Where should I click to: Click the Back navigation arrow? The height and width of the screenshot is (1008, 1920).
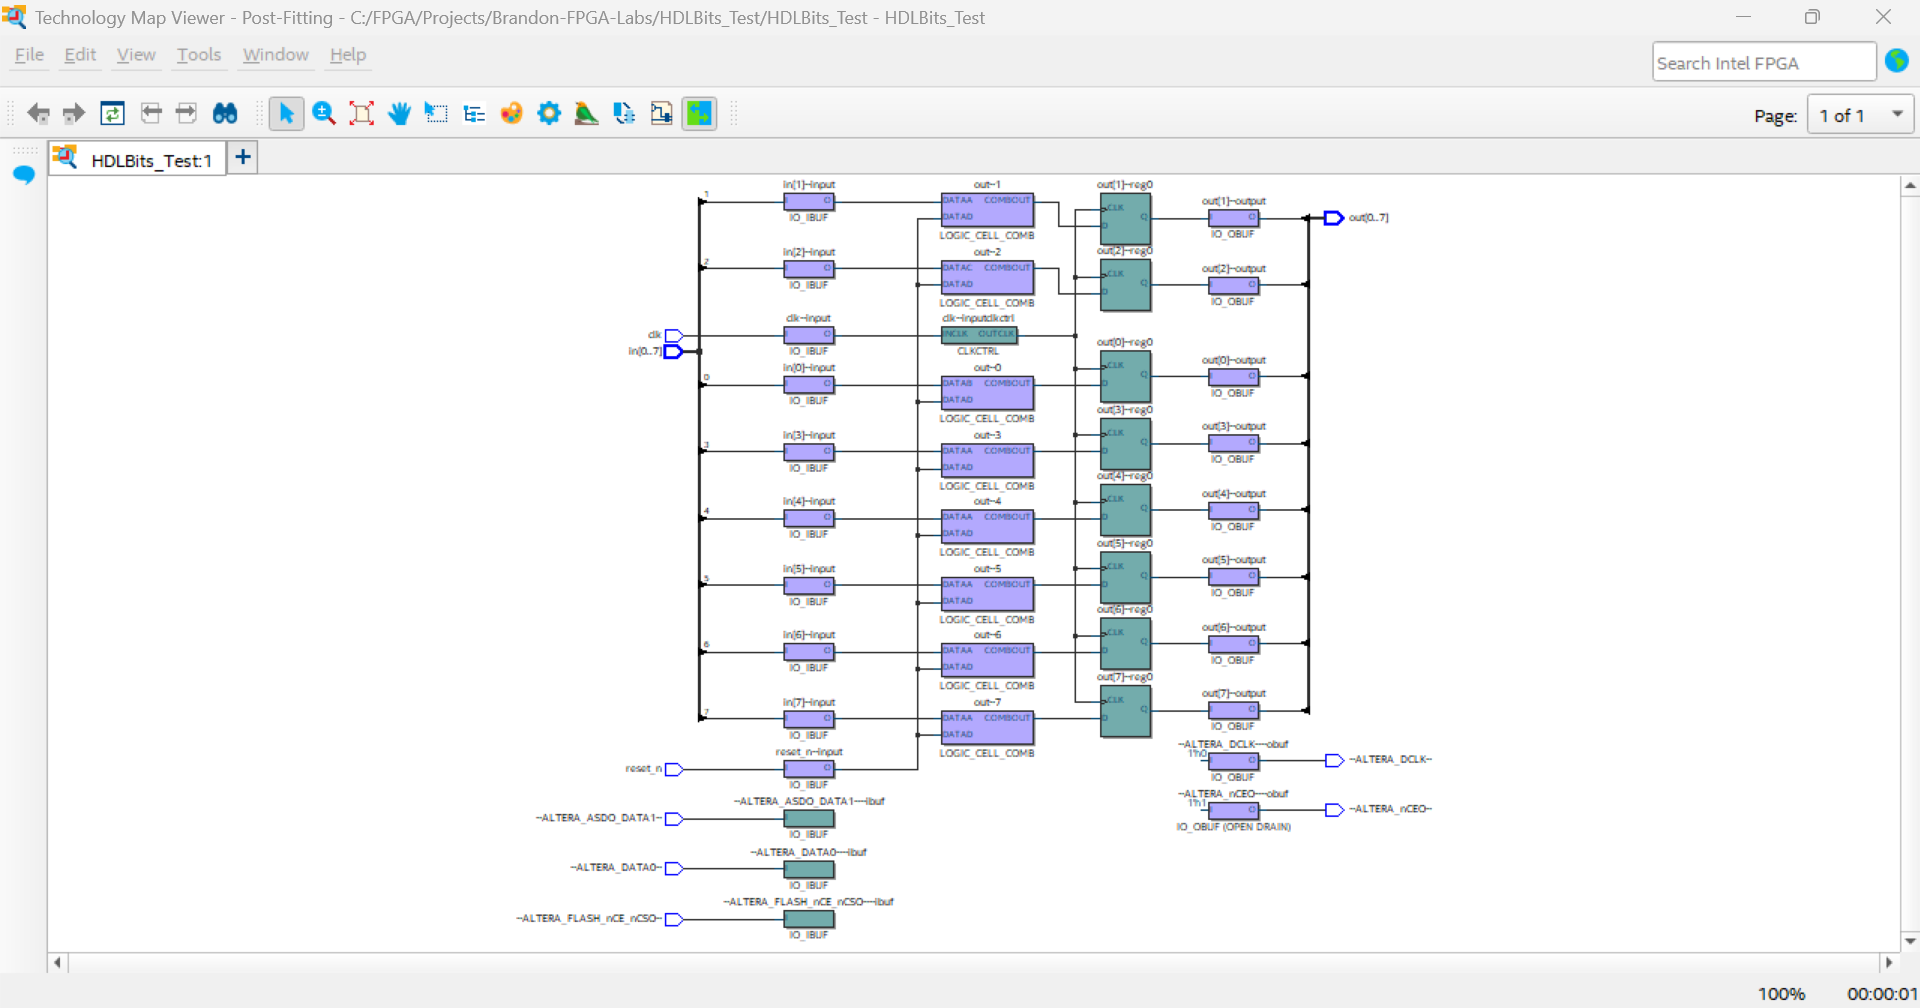tap(38, 114)
